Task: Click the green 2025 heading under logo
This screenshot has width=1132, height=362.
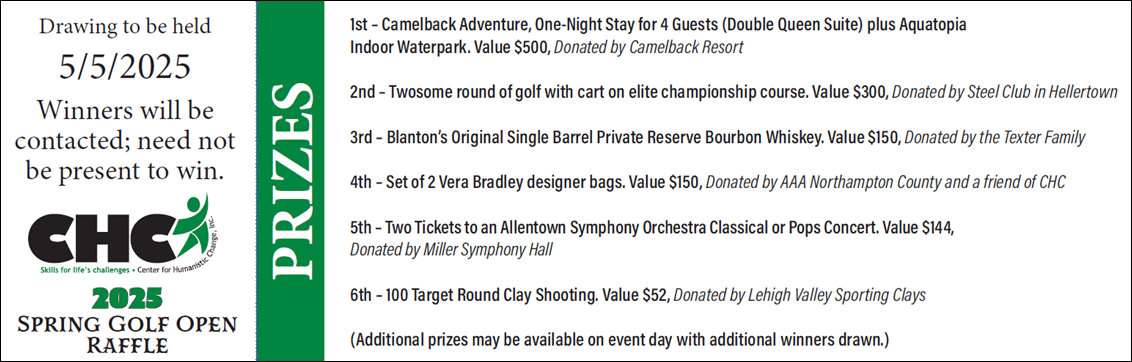Action: 127,299
